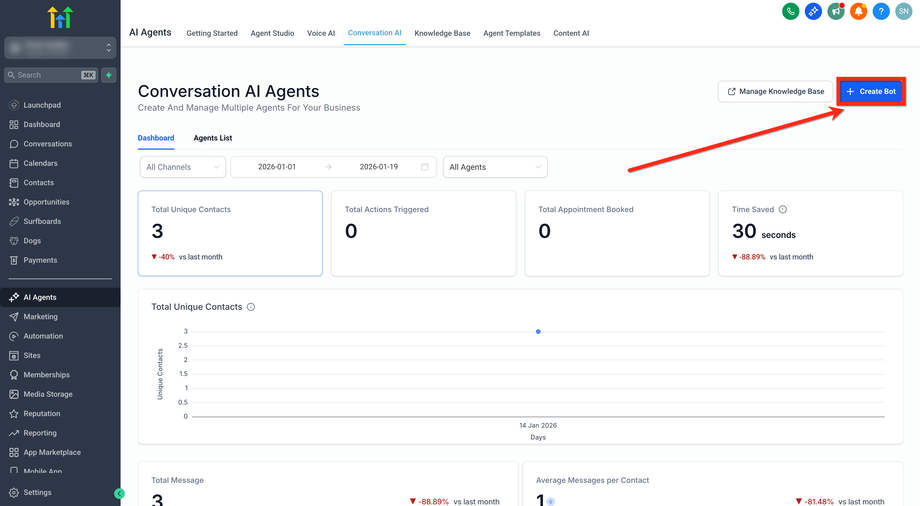Click the Create Bot button

pyautogui.click(x=871, y=92)
